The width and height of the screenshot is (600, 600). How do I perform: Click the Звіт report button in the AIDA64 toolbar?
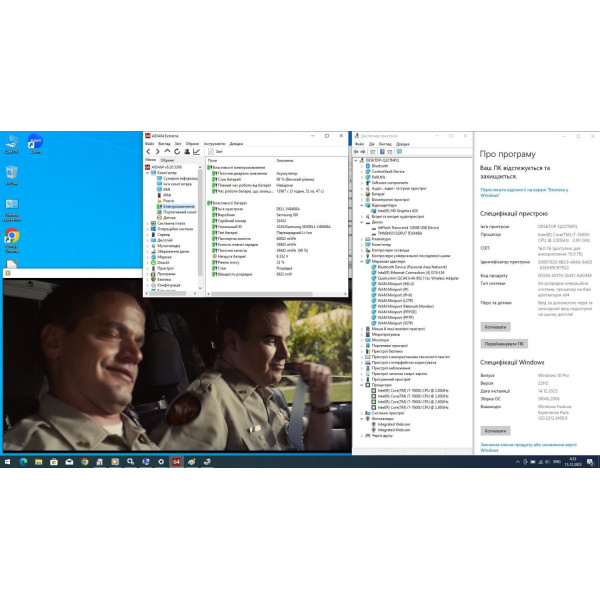pos(215,152)
